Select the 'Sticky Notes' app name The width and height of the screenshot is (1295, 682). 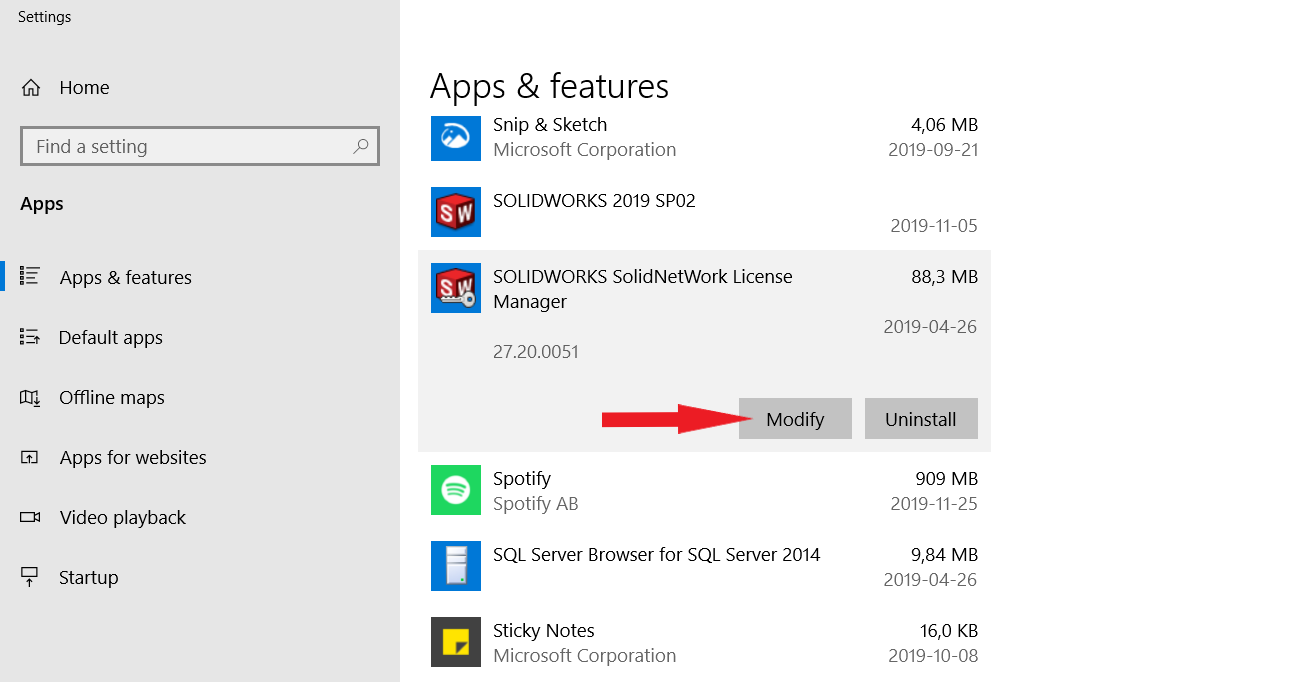544,630
